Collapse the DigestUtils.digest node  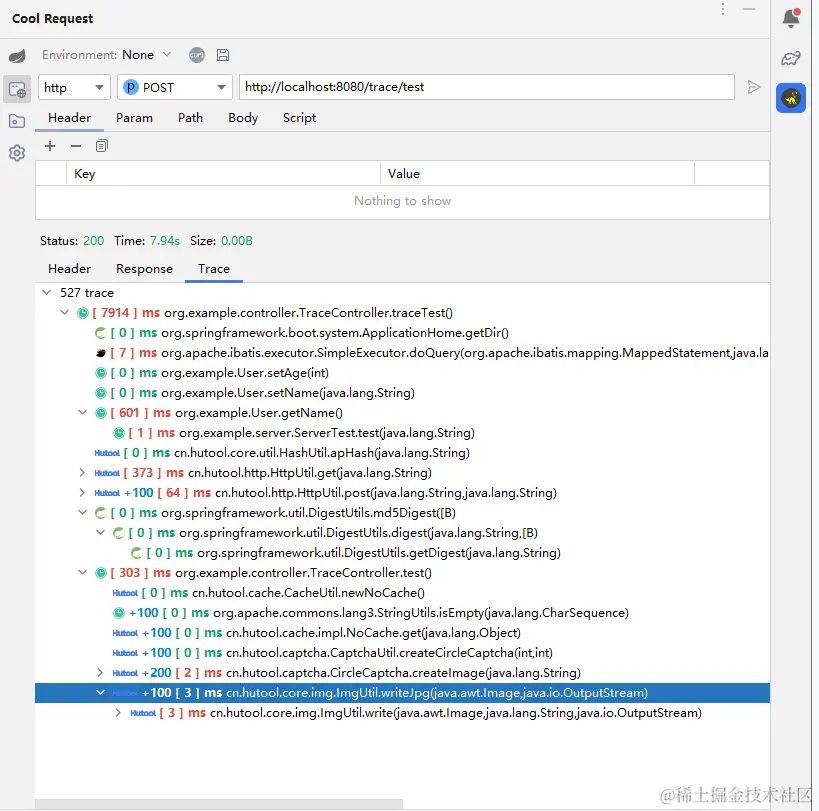click(101, 532)
